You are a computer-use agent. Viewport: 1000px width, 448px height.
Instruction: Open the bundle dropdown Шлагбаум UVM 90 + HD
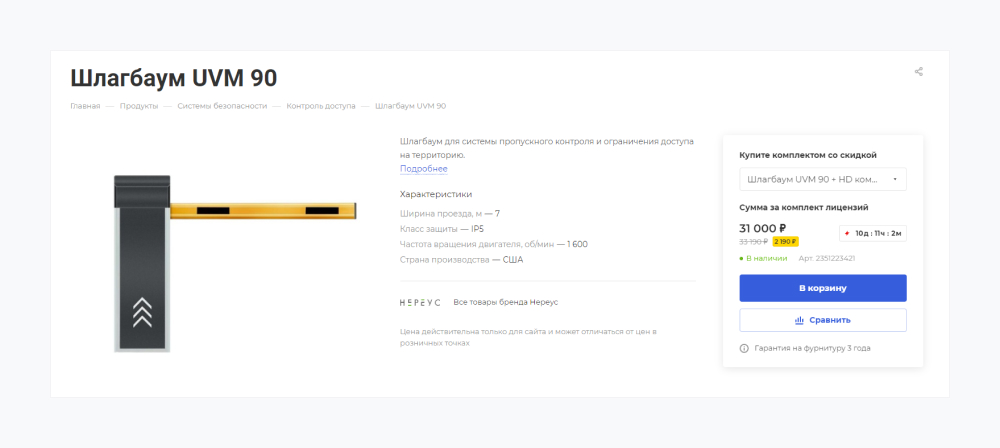coord(823,179)
